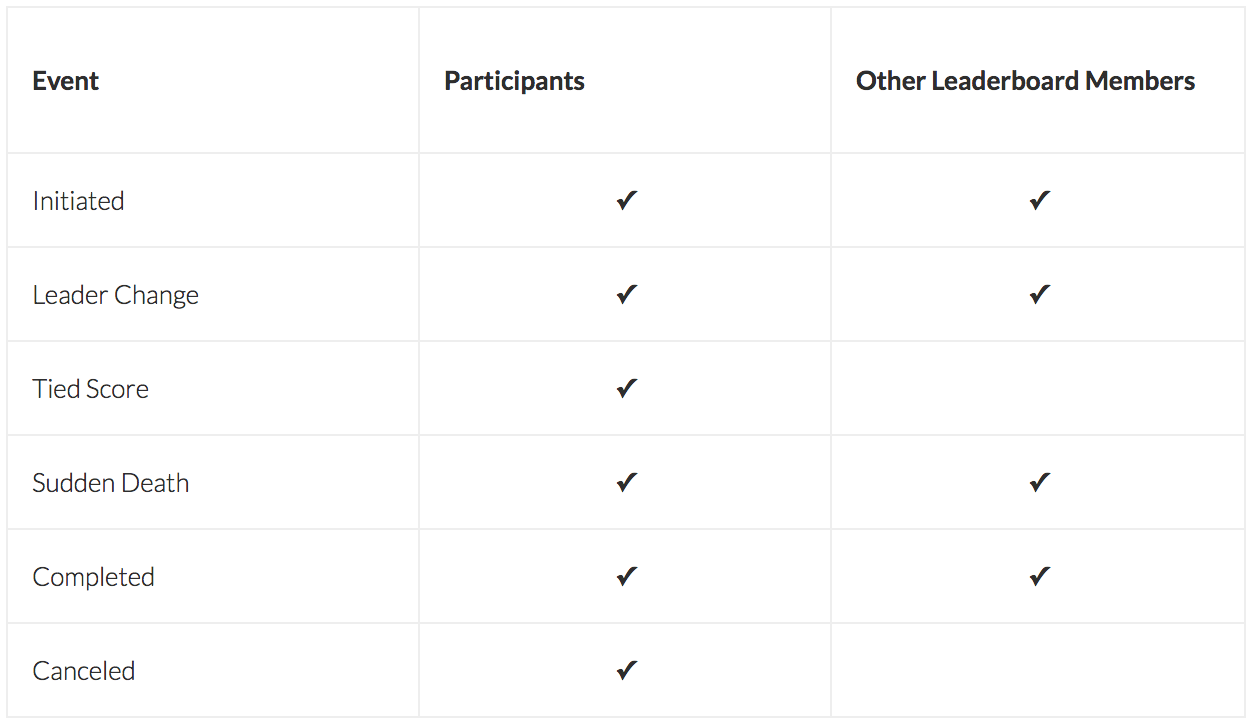Select the Leader Change event label

point(115,295)
